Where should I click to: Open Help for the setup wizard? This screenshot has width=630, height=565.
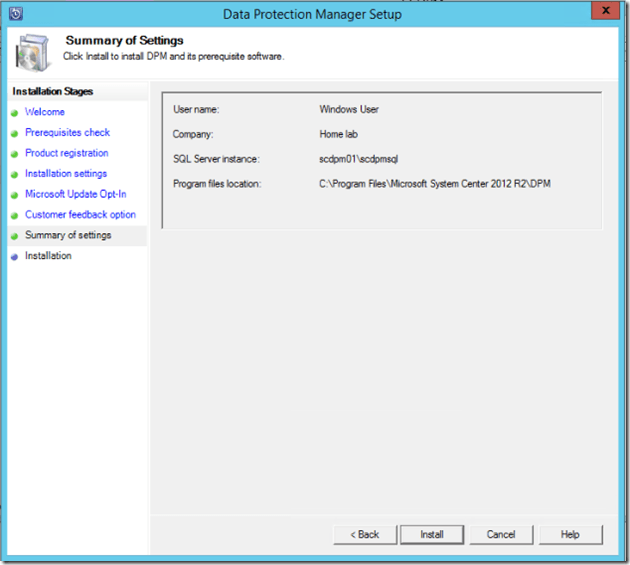tap(570, 534)
